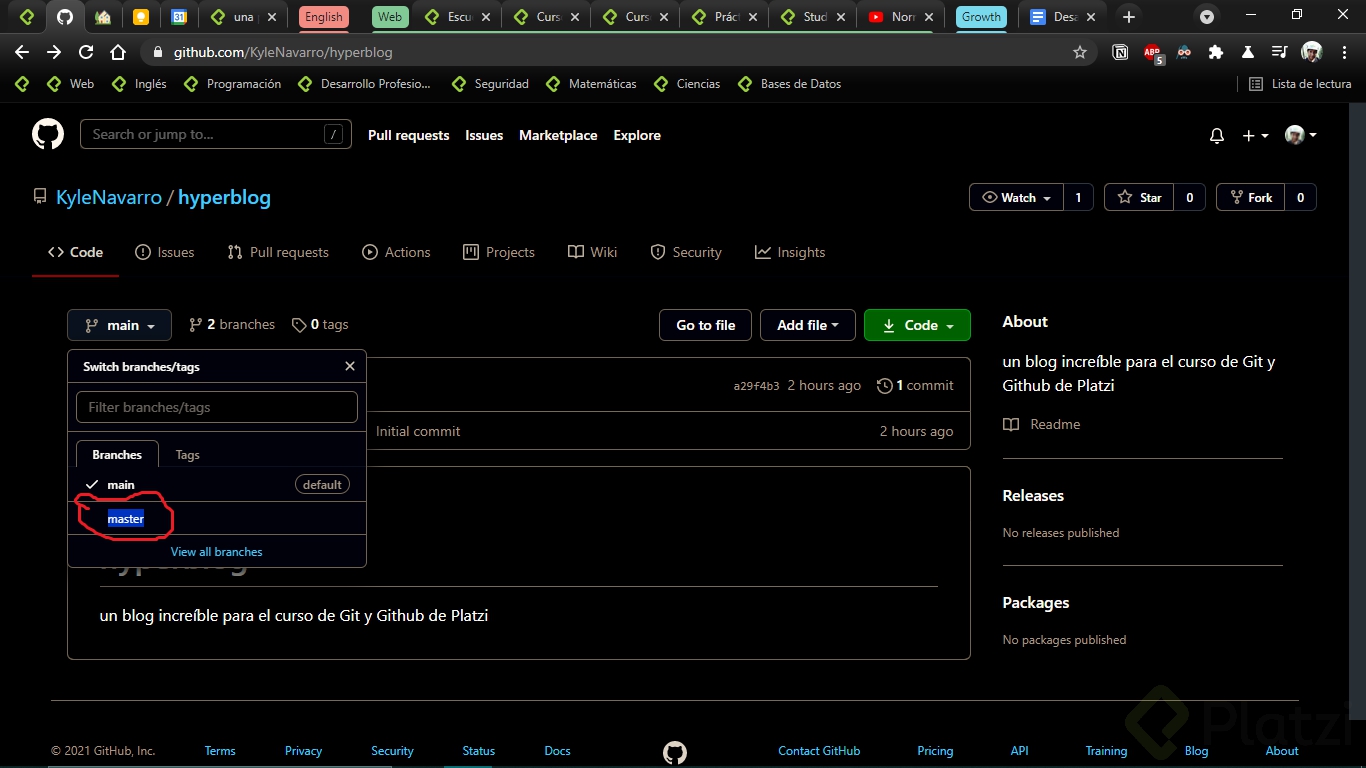Open the Watch dropdown
Image resolution: width=1366 pixels, height=768 pixels.
click(1017, 197)
